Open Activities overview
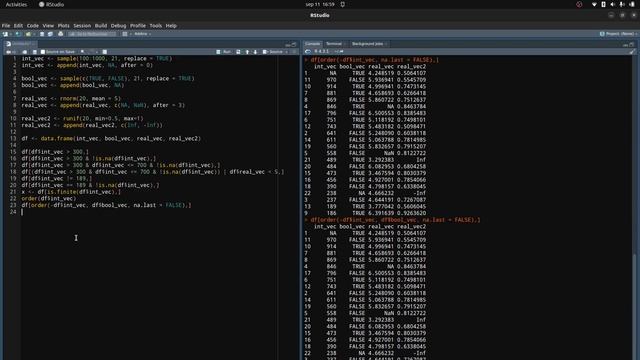Image resolution: width=640 pixels, height=360 pixels. pyautogui.click(x=16, y=4)
